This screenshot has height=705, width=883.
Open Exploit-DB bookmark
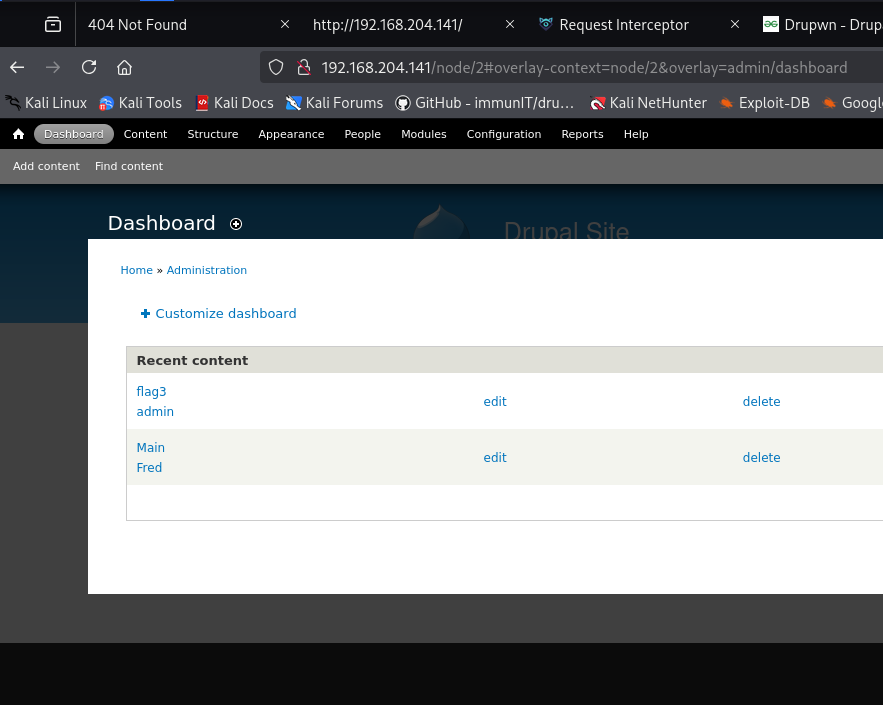point(764,102)
